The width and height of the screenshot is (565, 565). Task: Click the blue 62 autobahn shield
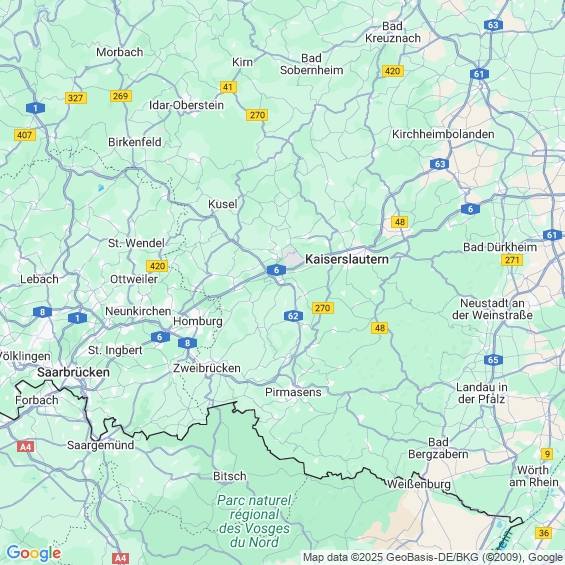293,316
